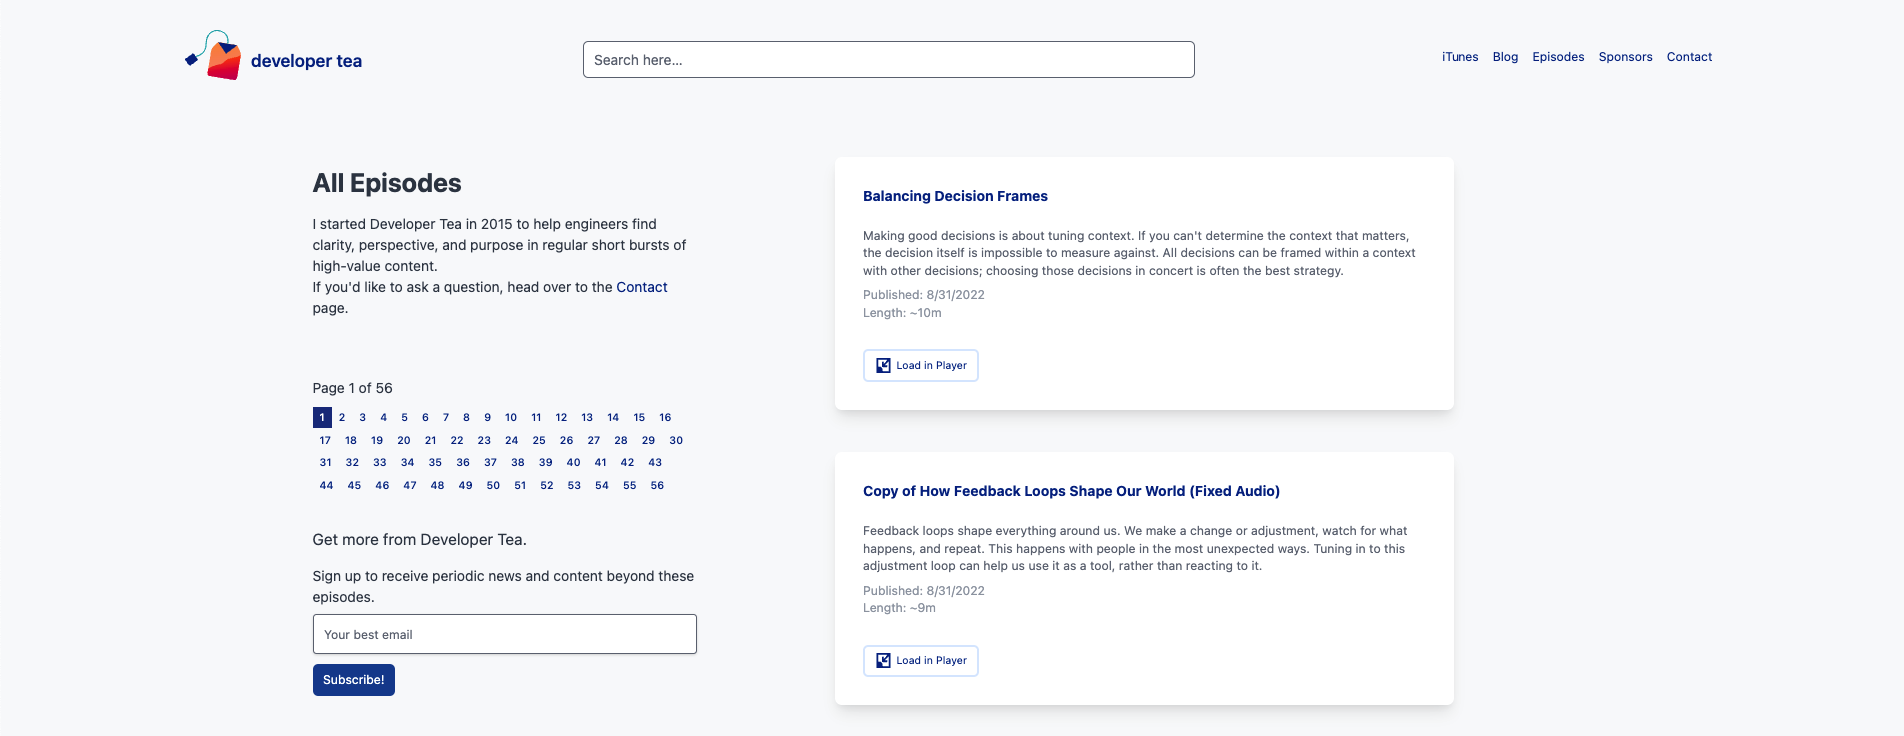
Task: Open the Balancing Decision Frames episode title
Action: coord(955,196)
